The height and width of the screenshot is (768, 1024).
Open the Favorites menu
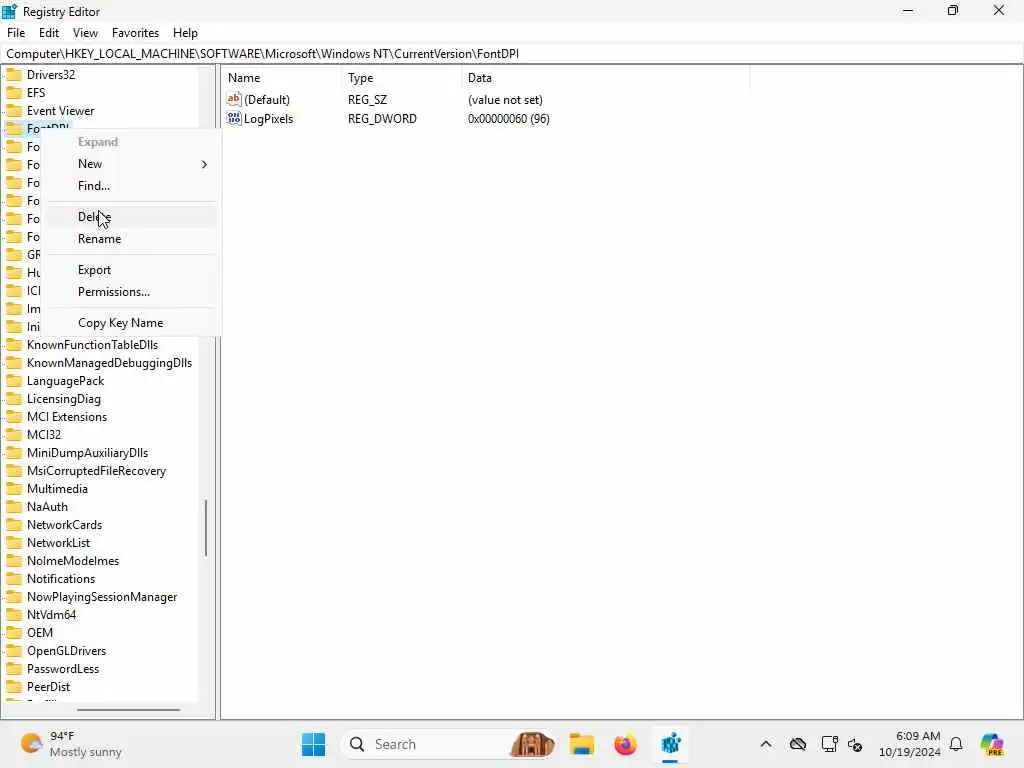click(135, 33)
